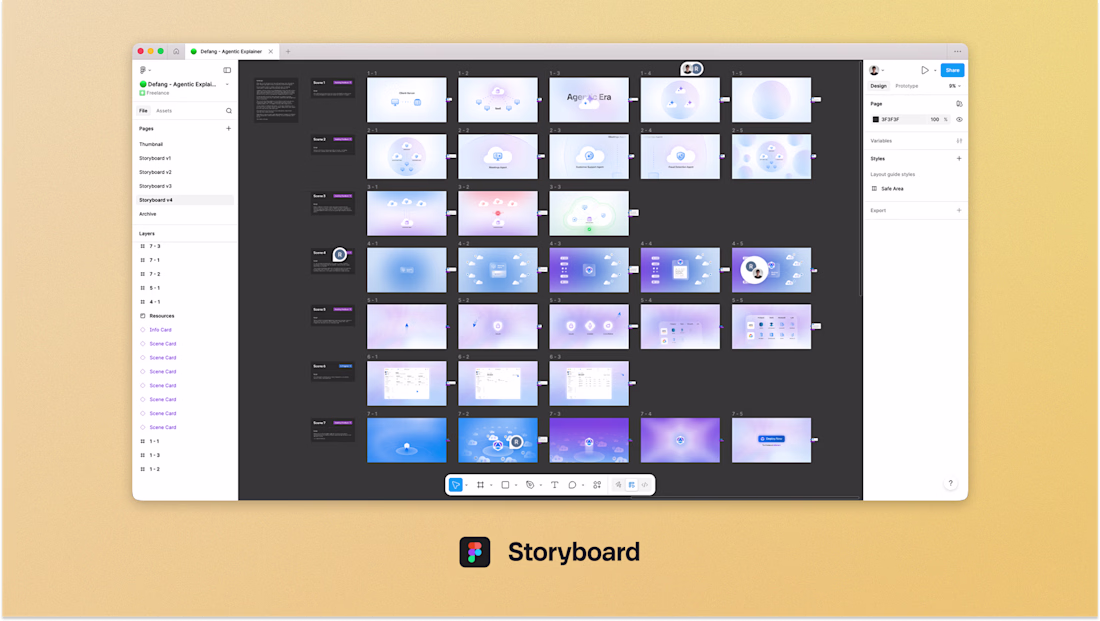
Task: Open the 9% zoom dropdown
Action: point(955,86)
